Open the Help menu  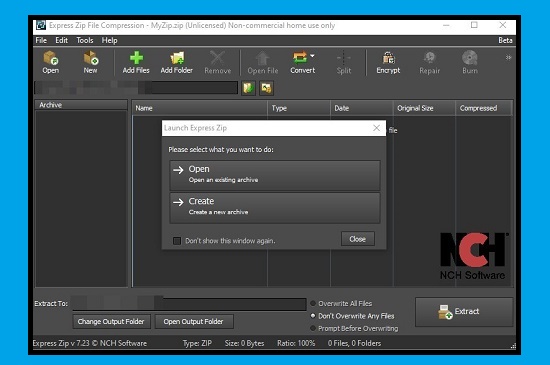109,40
